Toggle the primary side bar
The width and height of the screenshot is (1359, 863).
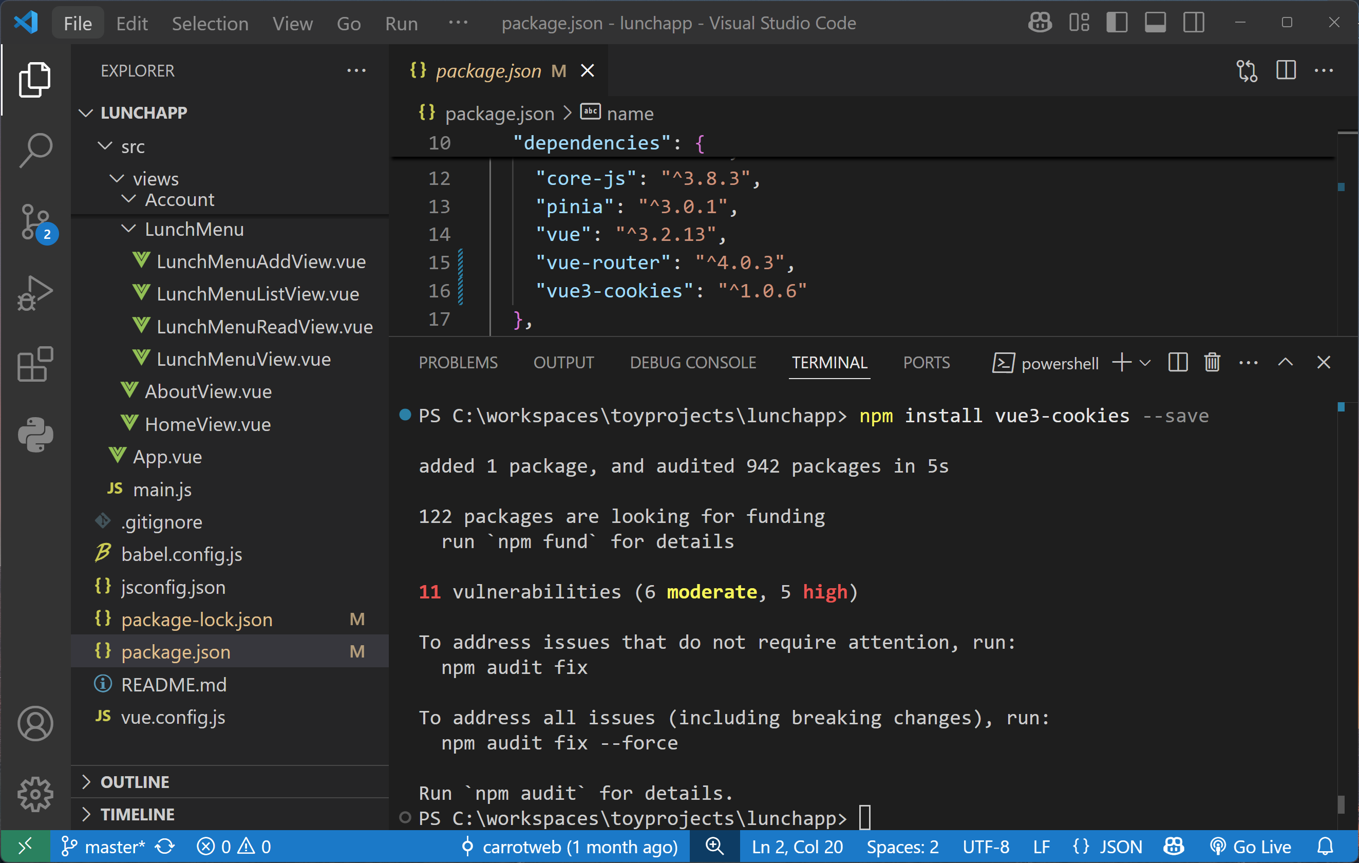tap(1117, 22)
